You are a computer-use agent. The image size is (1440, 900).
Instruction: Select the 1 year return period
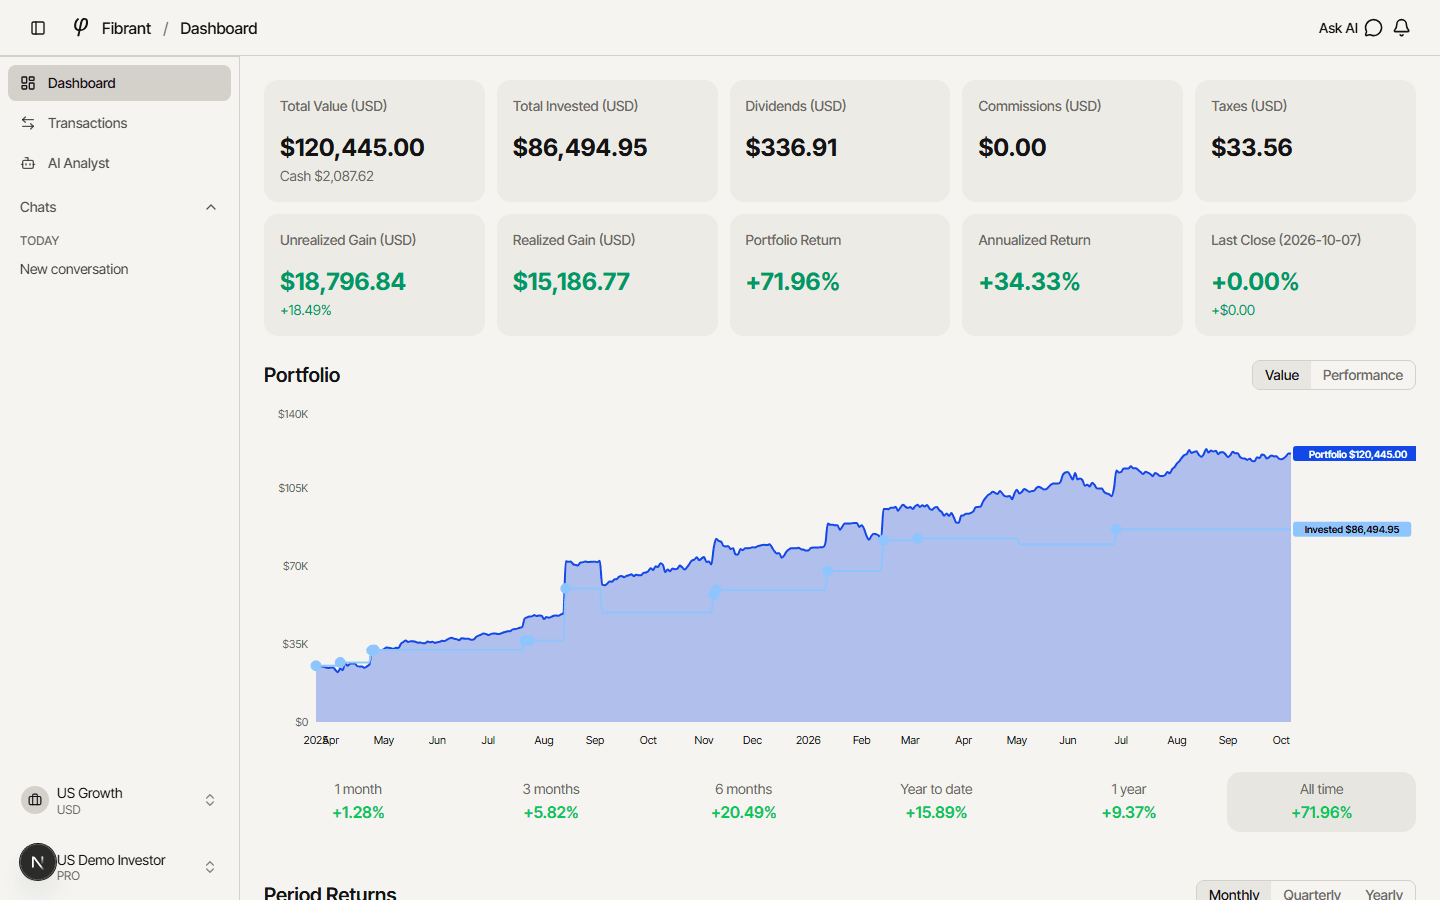[x=1129, y=801]
